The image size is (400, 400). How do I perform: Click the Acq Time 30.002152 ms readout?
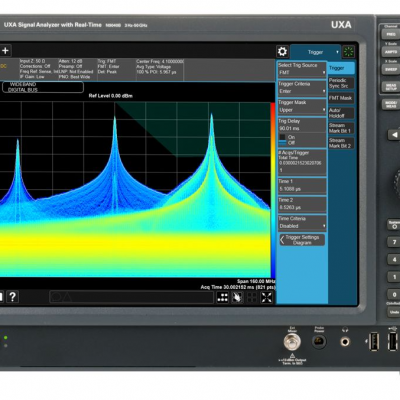pyautogui.click(x=238, y=287)
